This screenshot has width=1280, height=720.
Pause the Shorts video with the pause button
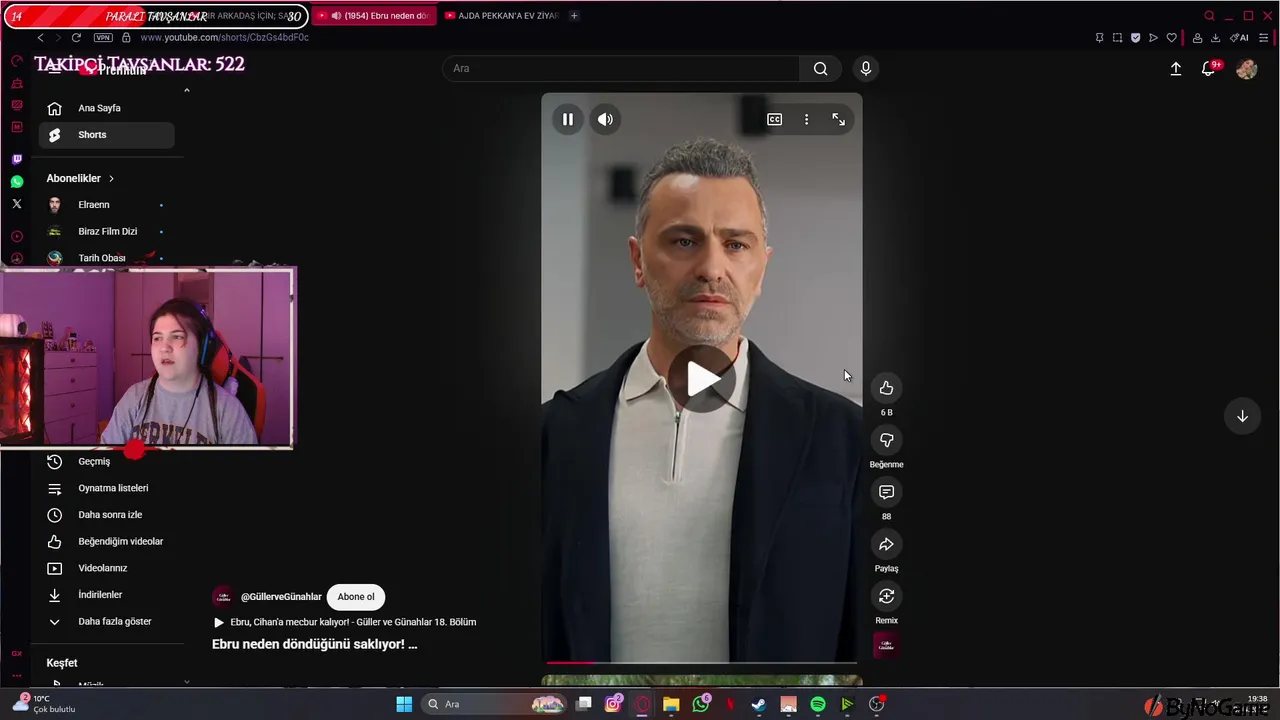tap(567, 119)
